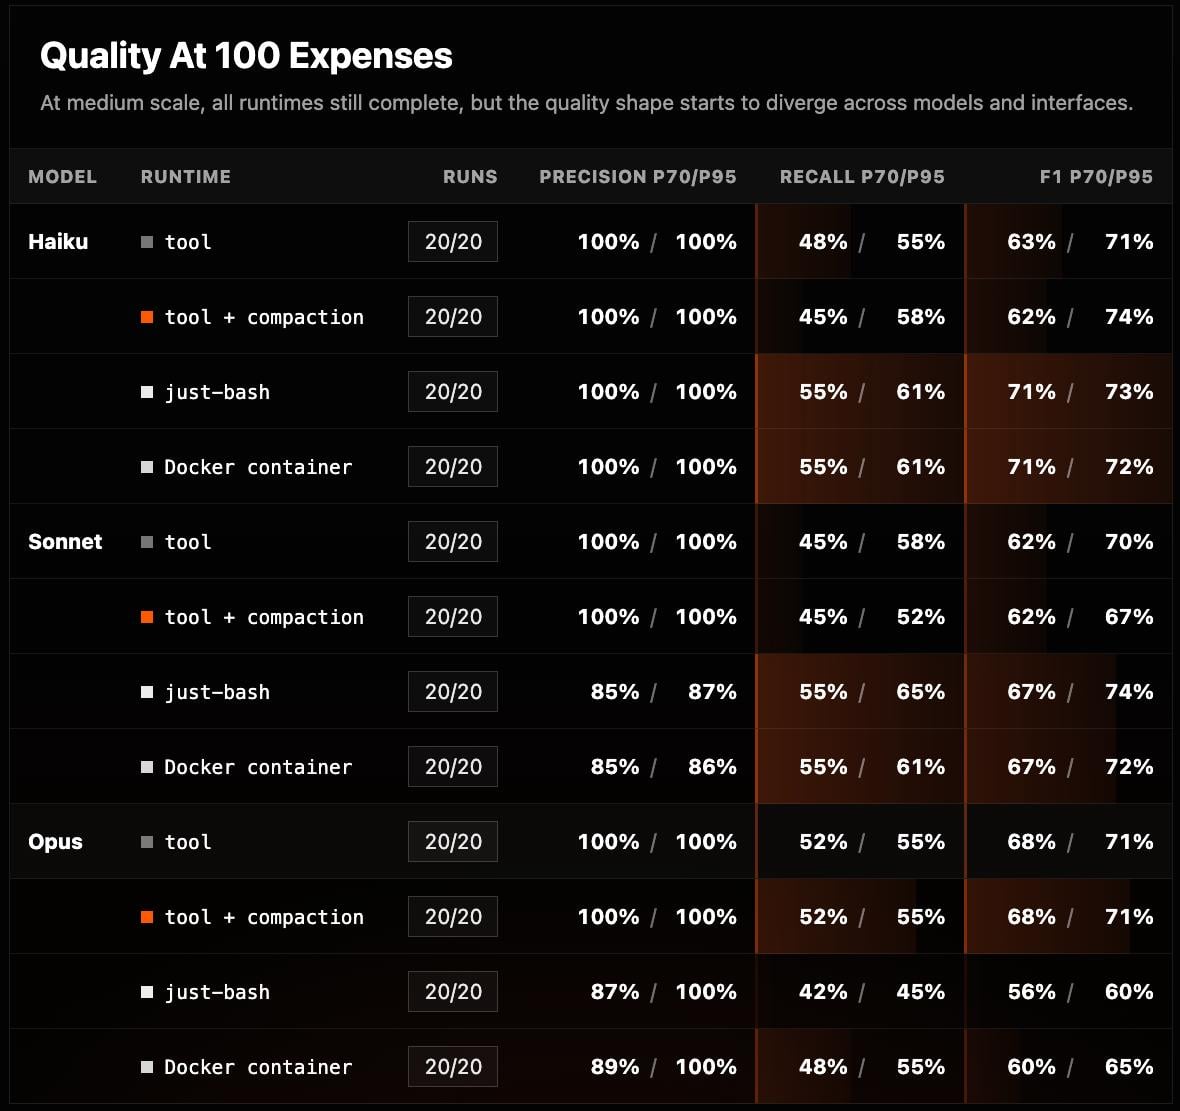Click the orange square beside Sonnet tool + compaction
The image size is (1180, 1111).
[x=147, y=616]
